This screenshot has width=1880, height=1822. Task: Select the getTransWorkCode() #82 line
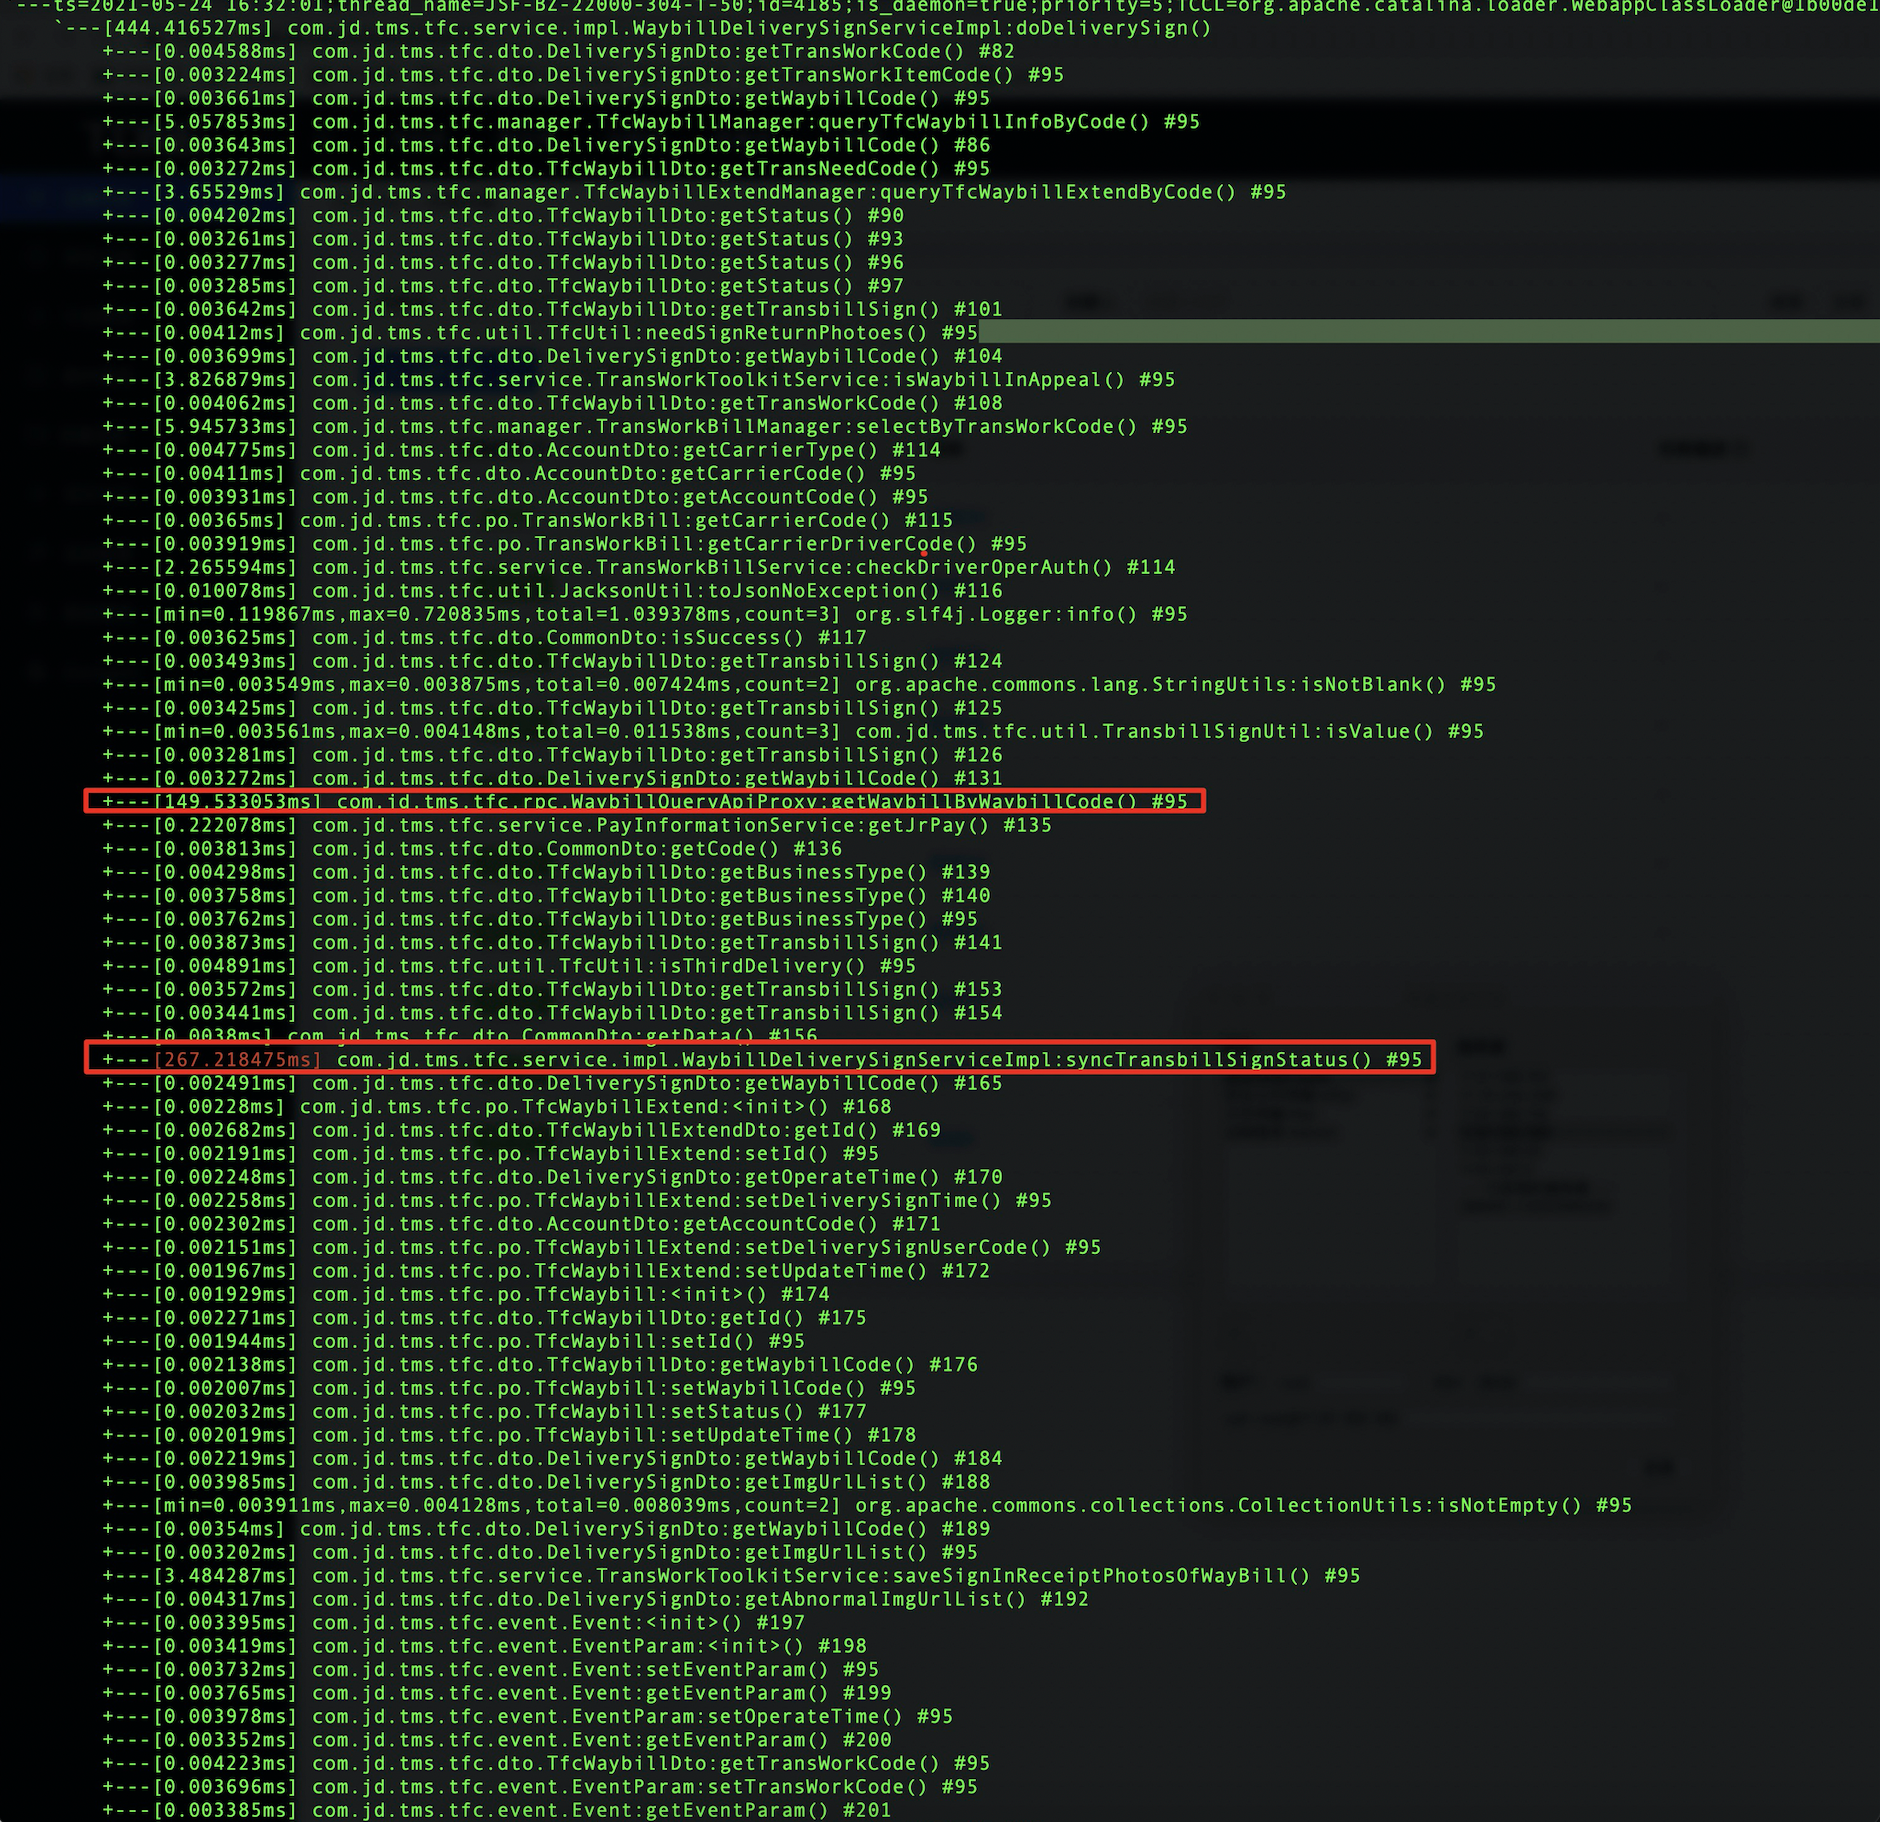(x=558, y=52)
